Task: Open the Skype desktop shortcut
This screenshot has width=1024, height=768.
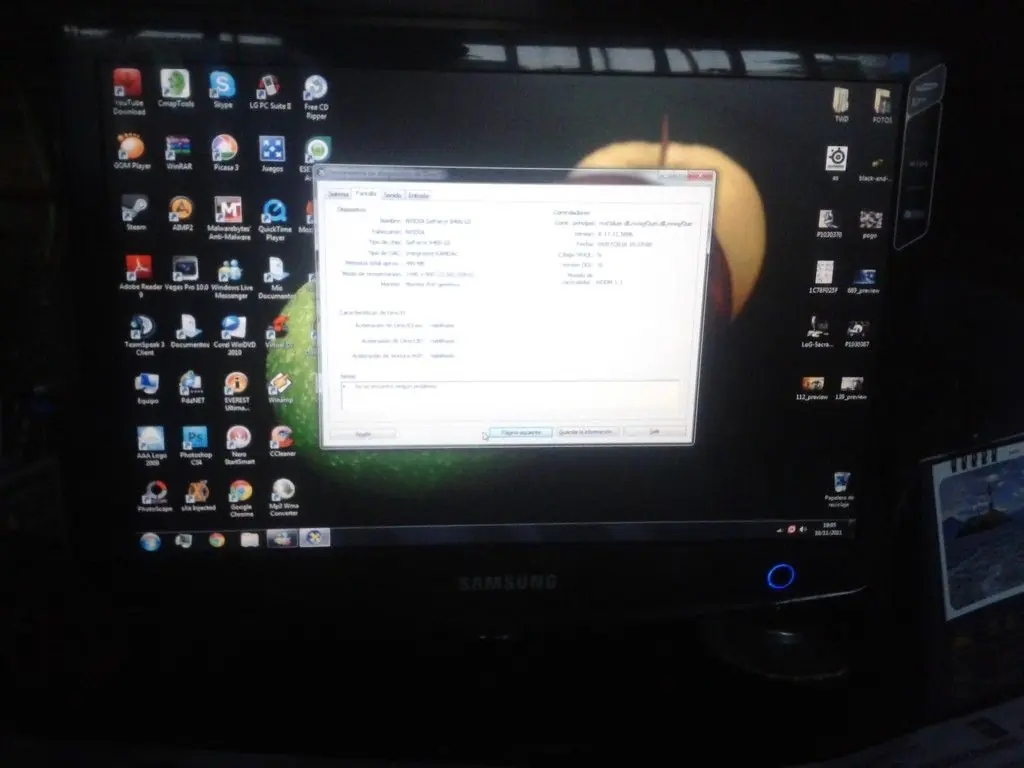Action: 223,89
